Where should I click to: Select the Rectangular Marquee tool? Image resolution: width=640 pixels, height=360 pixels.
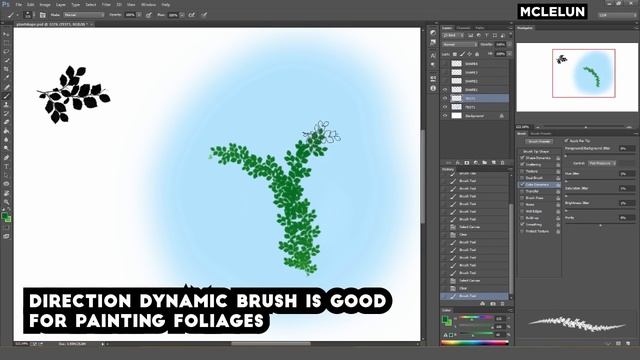[x=6, y=43]
